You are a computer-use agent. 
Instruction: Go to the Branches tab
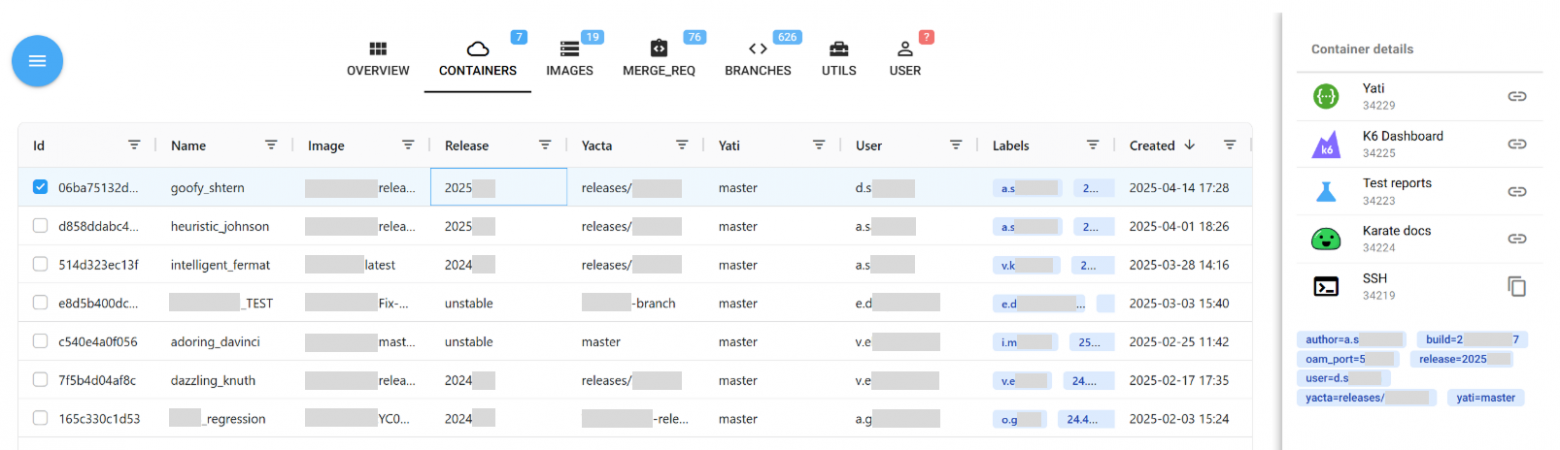pos(758,60)
